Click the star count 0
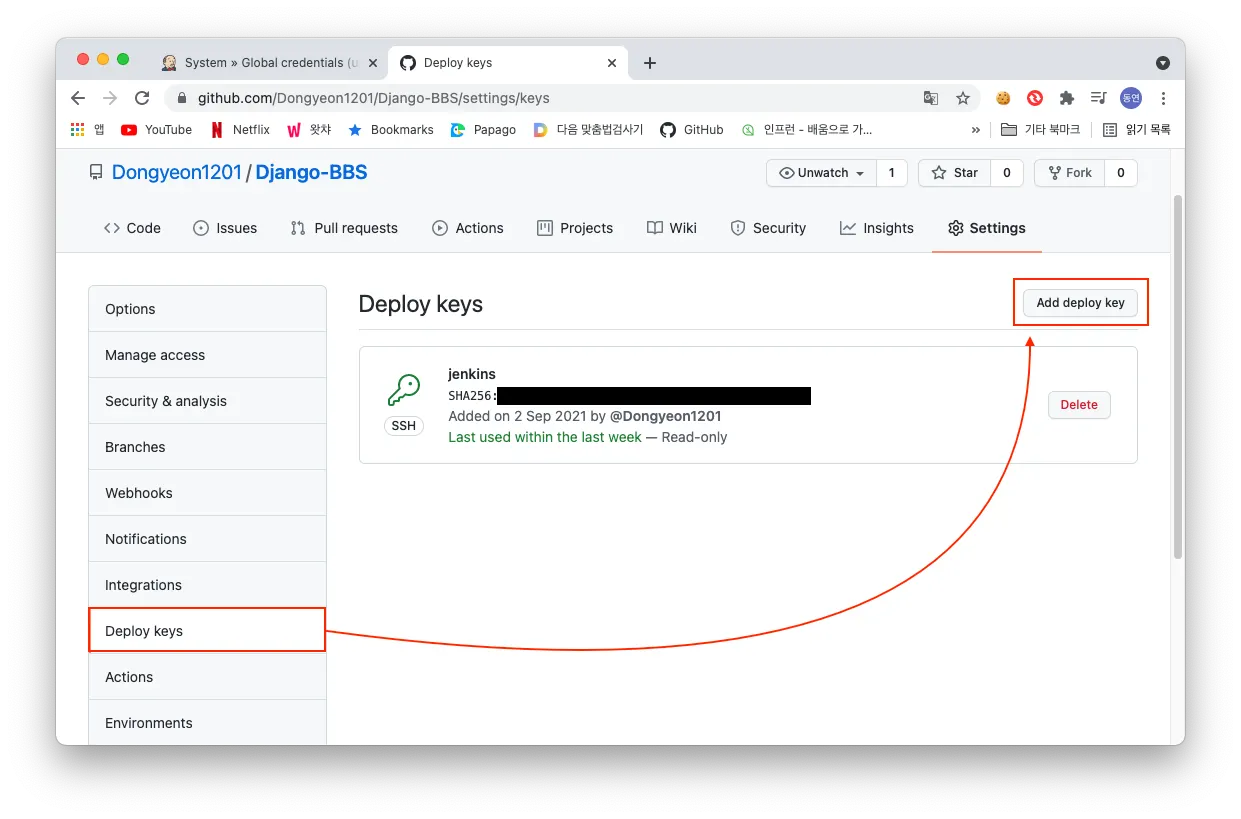Viewport: 1241px width, 819px height. pos(1006,173)
